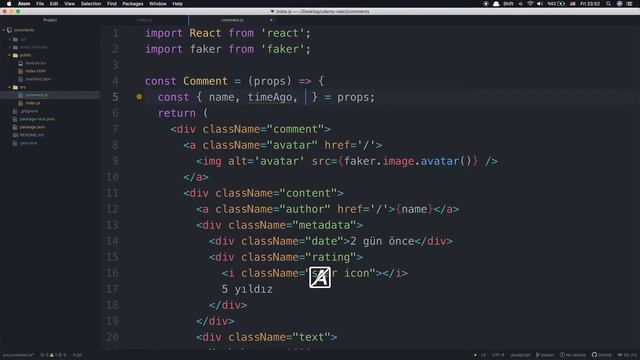Viewport: 640px width, 360px height.
Task: Click the Project panel header
Action: pyautogui.click(x=50, y=20)
